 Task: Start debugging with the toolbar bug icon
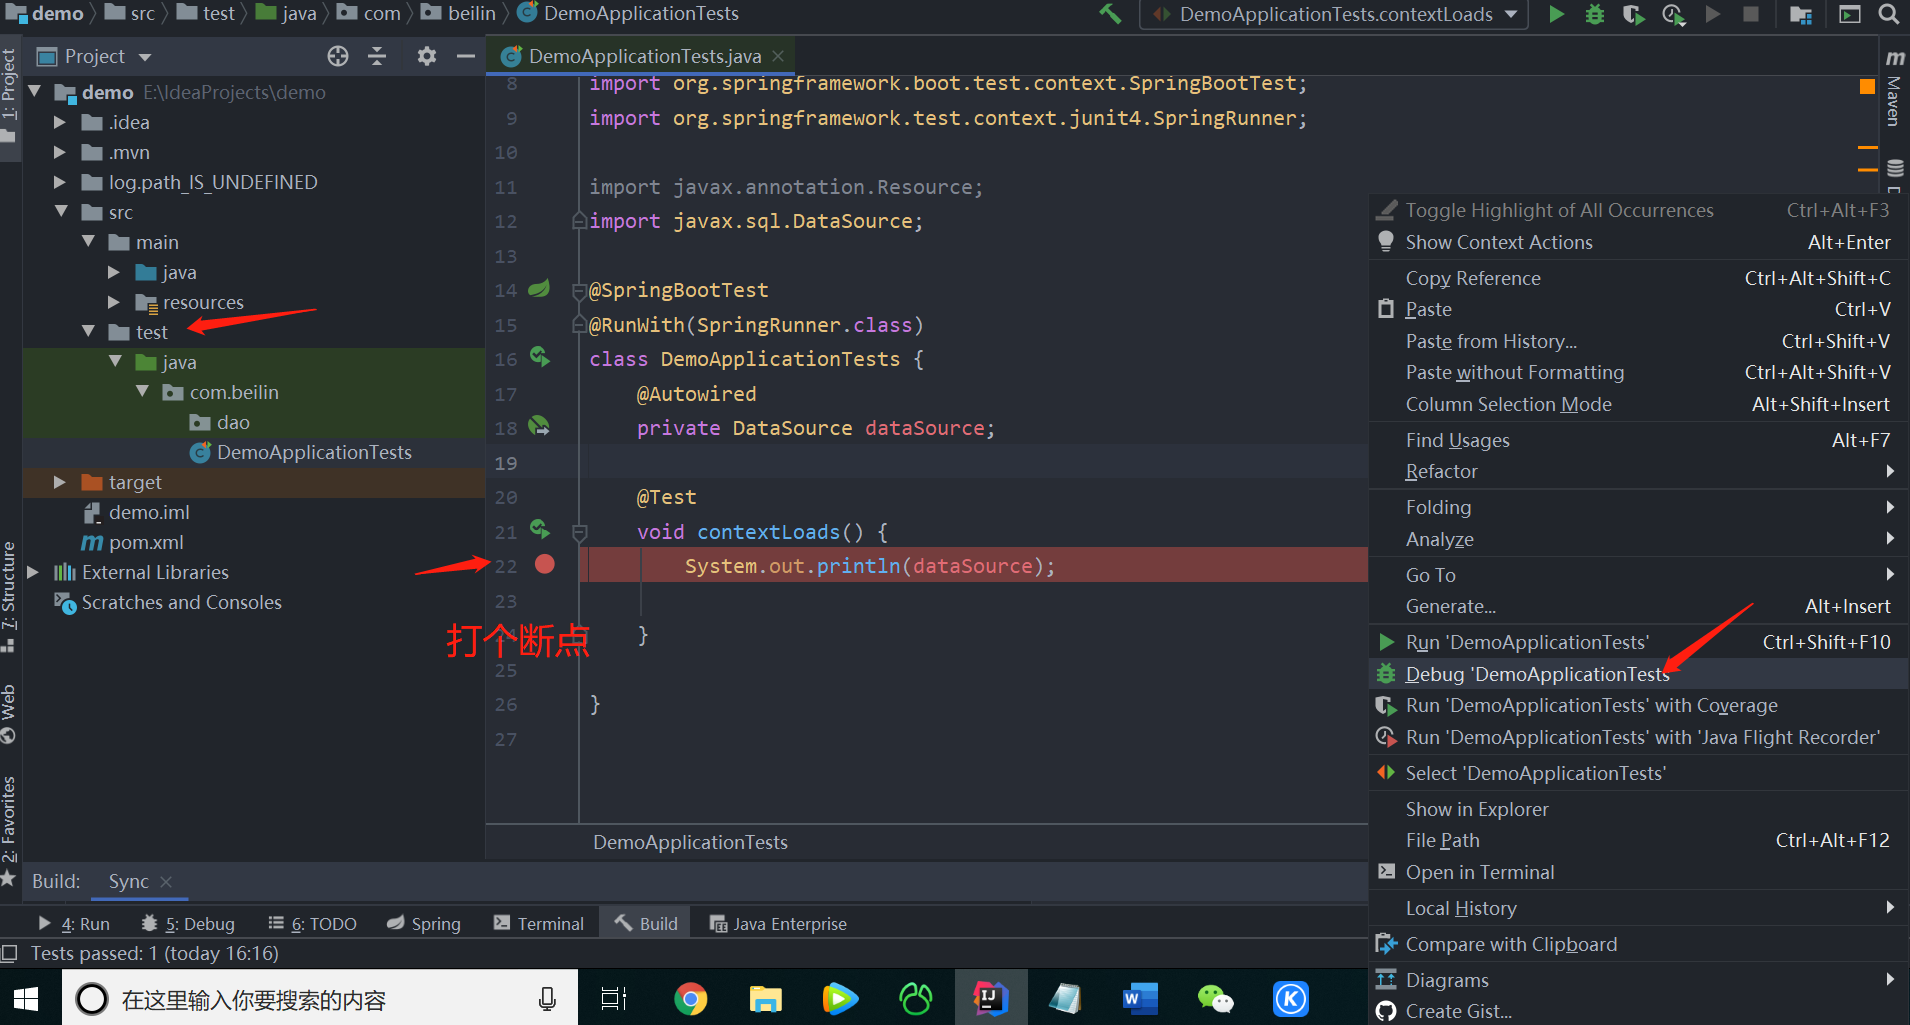tap(1595, 14)
